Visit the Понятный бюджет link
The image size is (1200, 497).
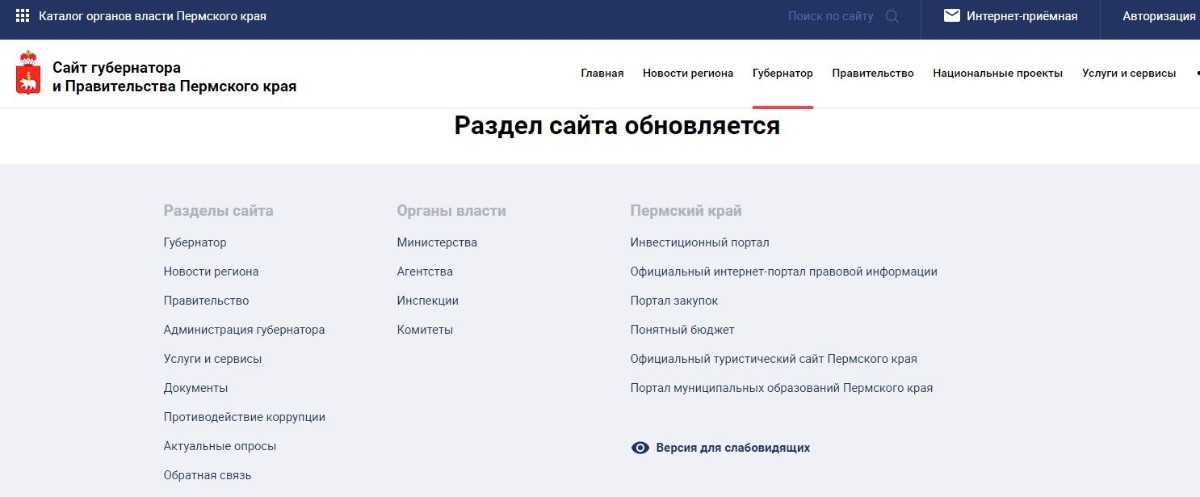coord(682,330)
